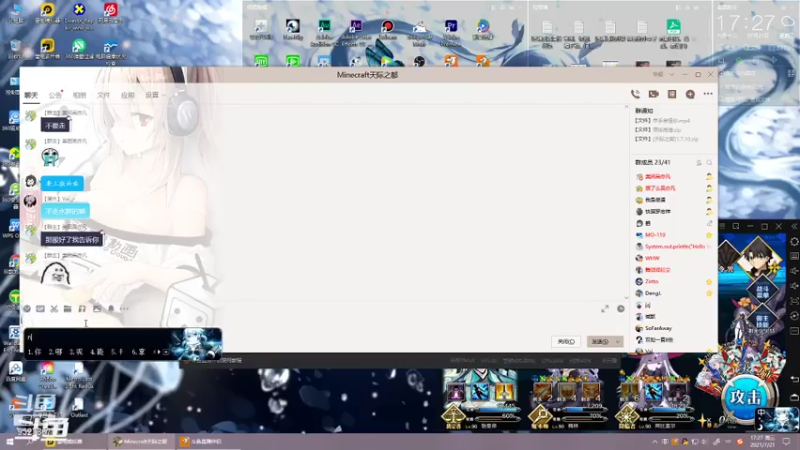This screenshot has height=450, width=800.
Task: Open the square app icon beside the video call
Action: (x=672, y=94)
